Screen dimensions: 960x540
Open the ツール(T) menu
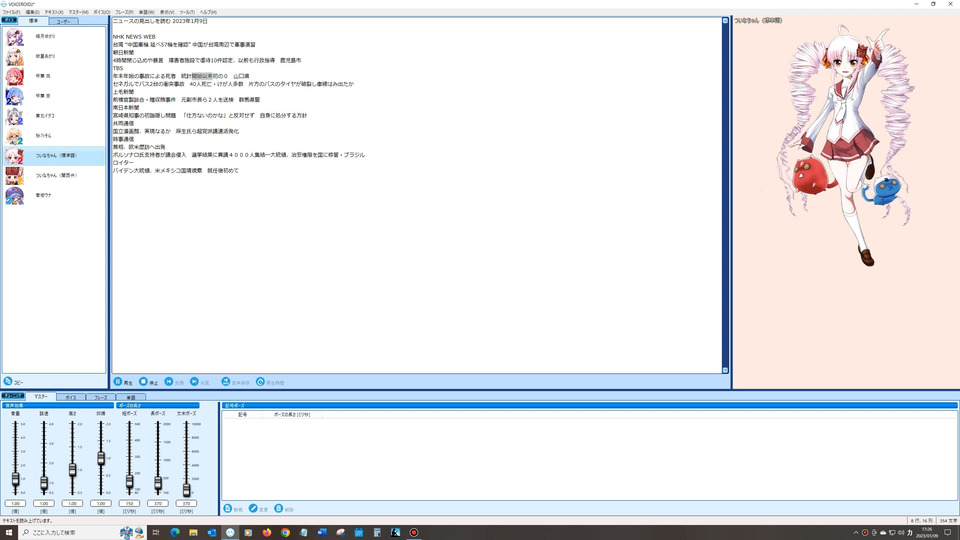[x=187, y=12]
